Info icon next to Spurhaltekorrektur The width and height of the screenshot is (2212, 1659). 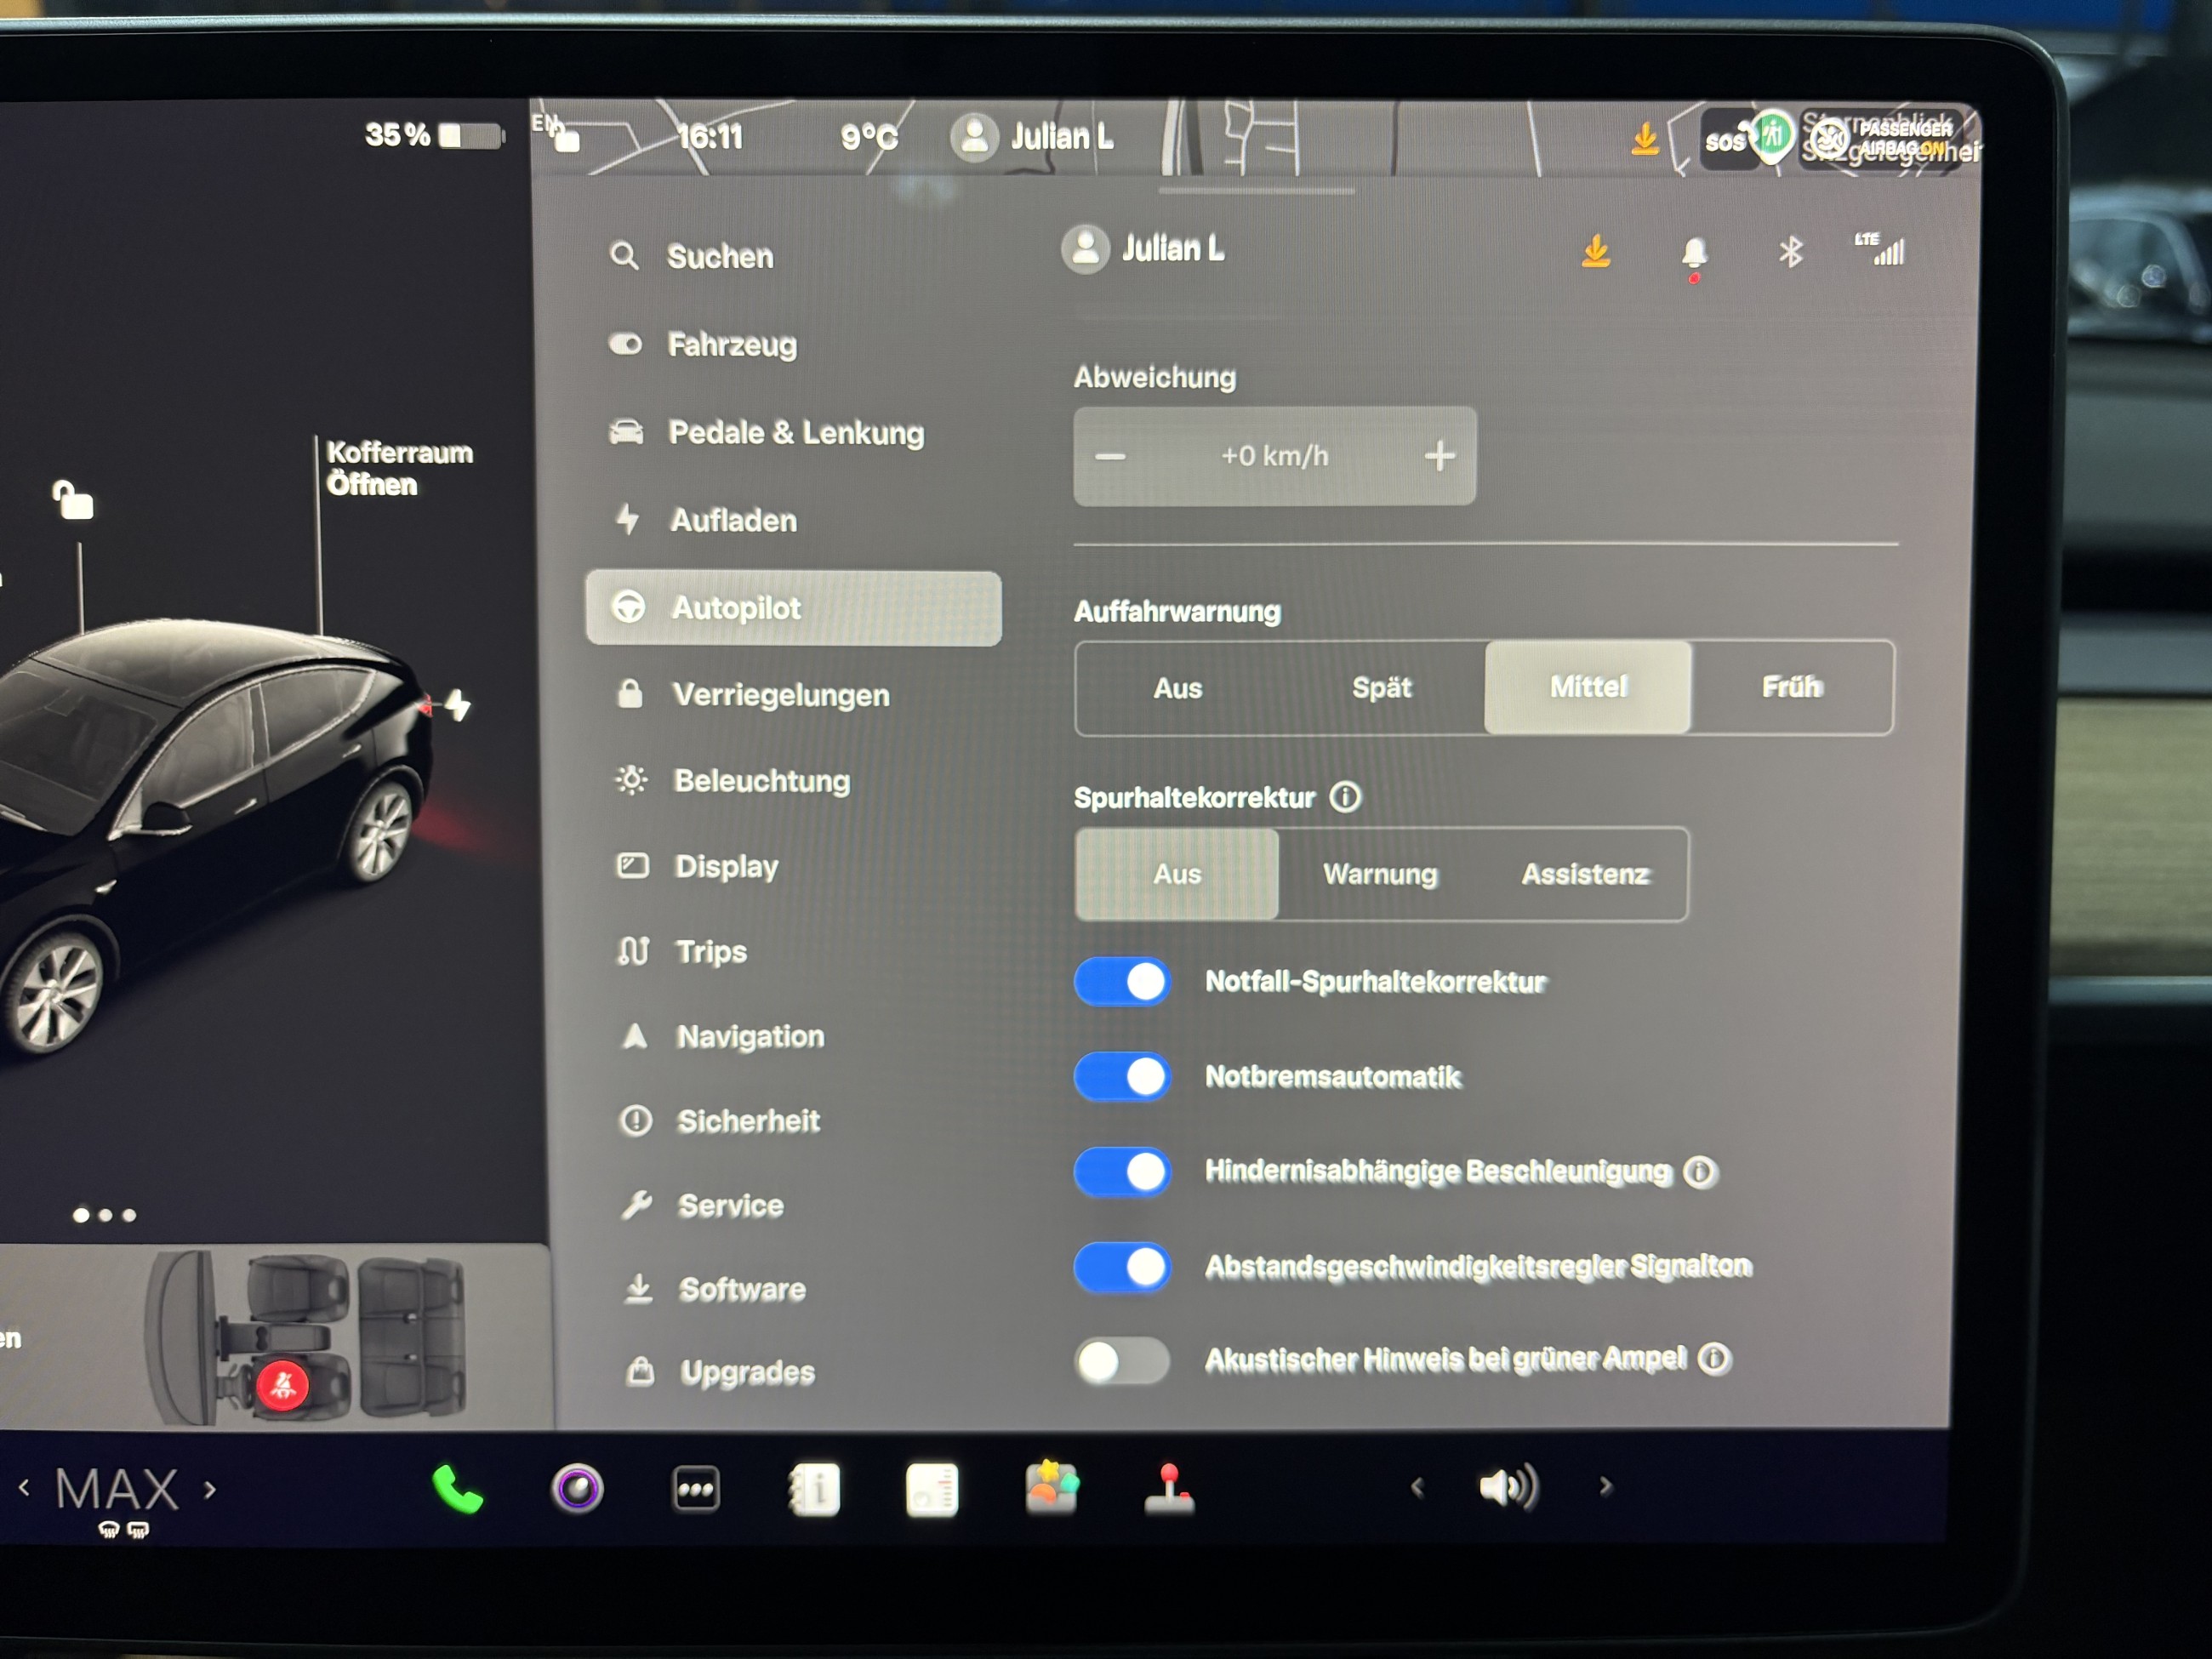[1345, 797]
